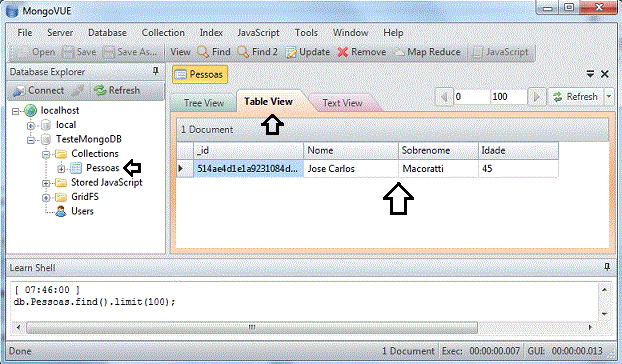Screen dimensions: 622x364
Task: Click the Update document icon
Action: [x=291, y=52]
